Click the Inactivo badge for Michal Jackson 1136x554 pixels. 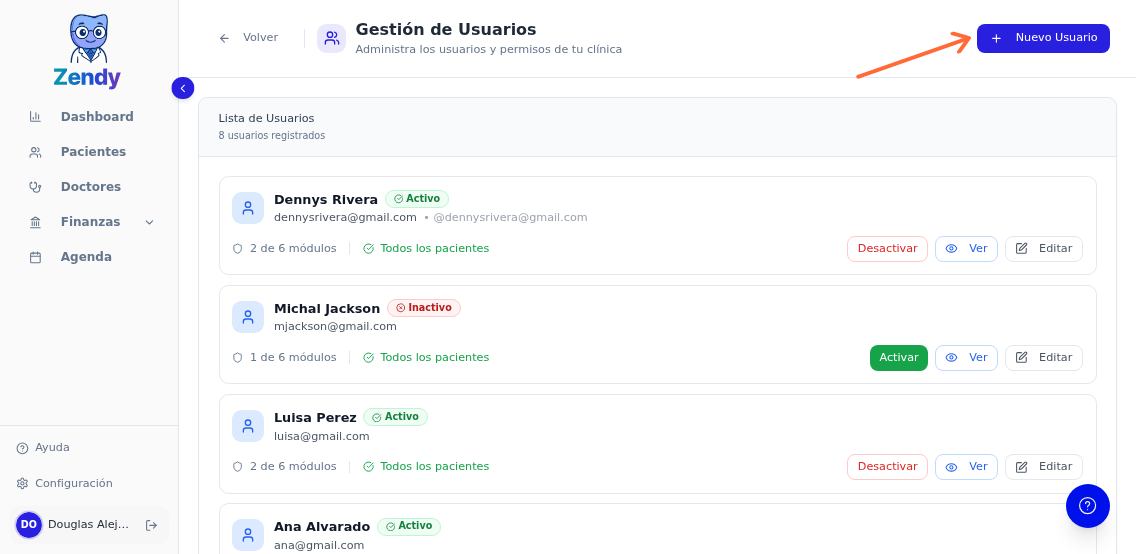pos(424,308)
